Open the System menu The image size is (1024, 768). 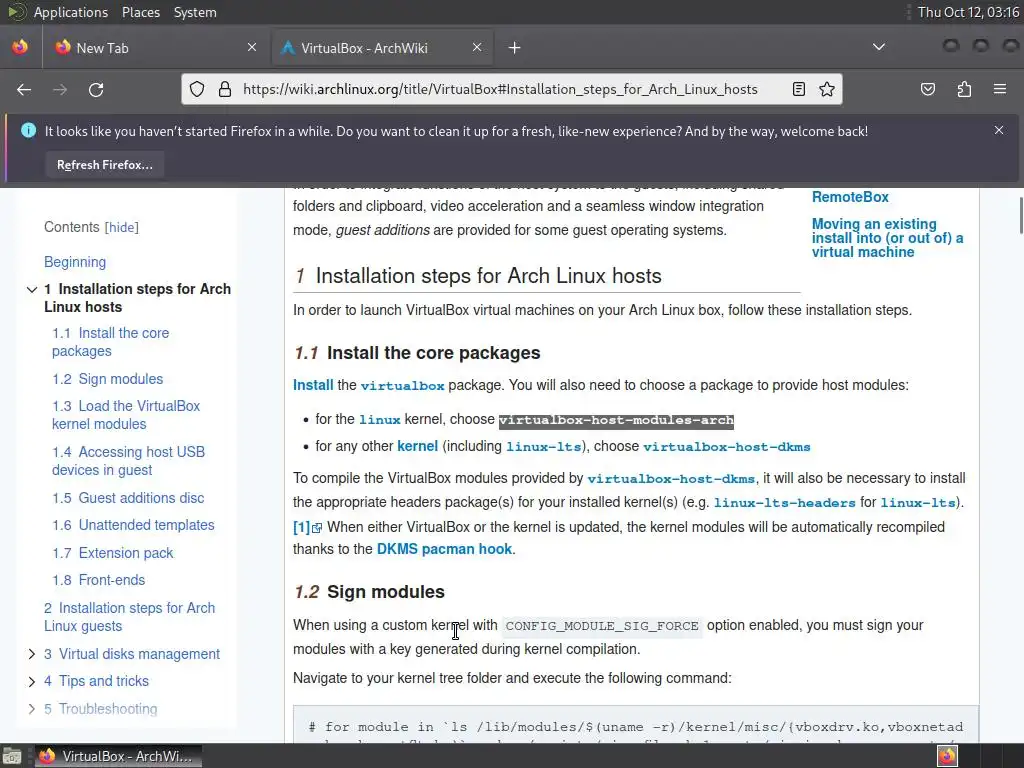[195, 12]
